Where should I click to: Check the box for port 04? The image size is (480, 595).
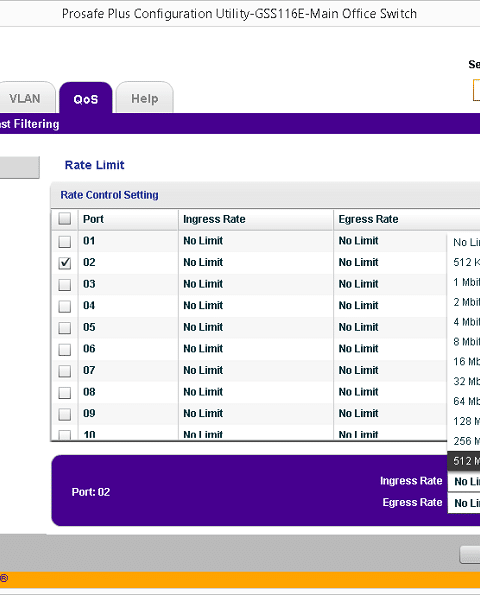[x=65, y=306]
